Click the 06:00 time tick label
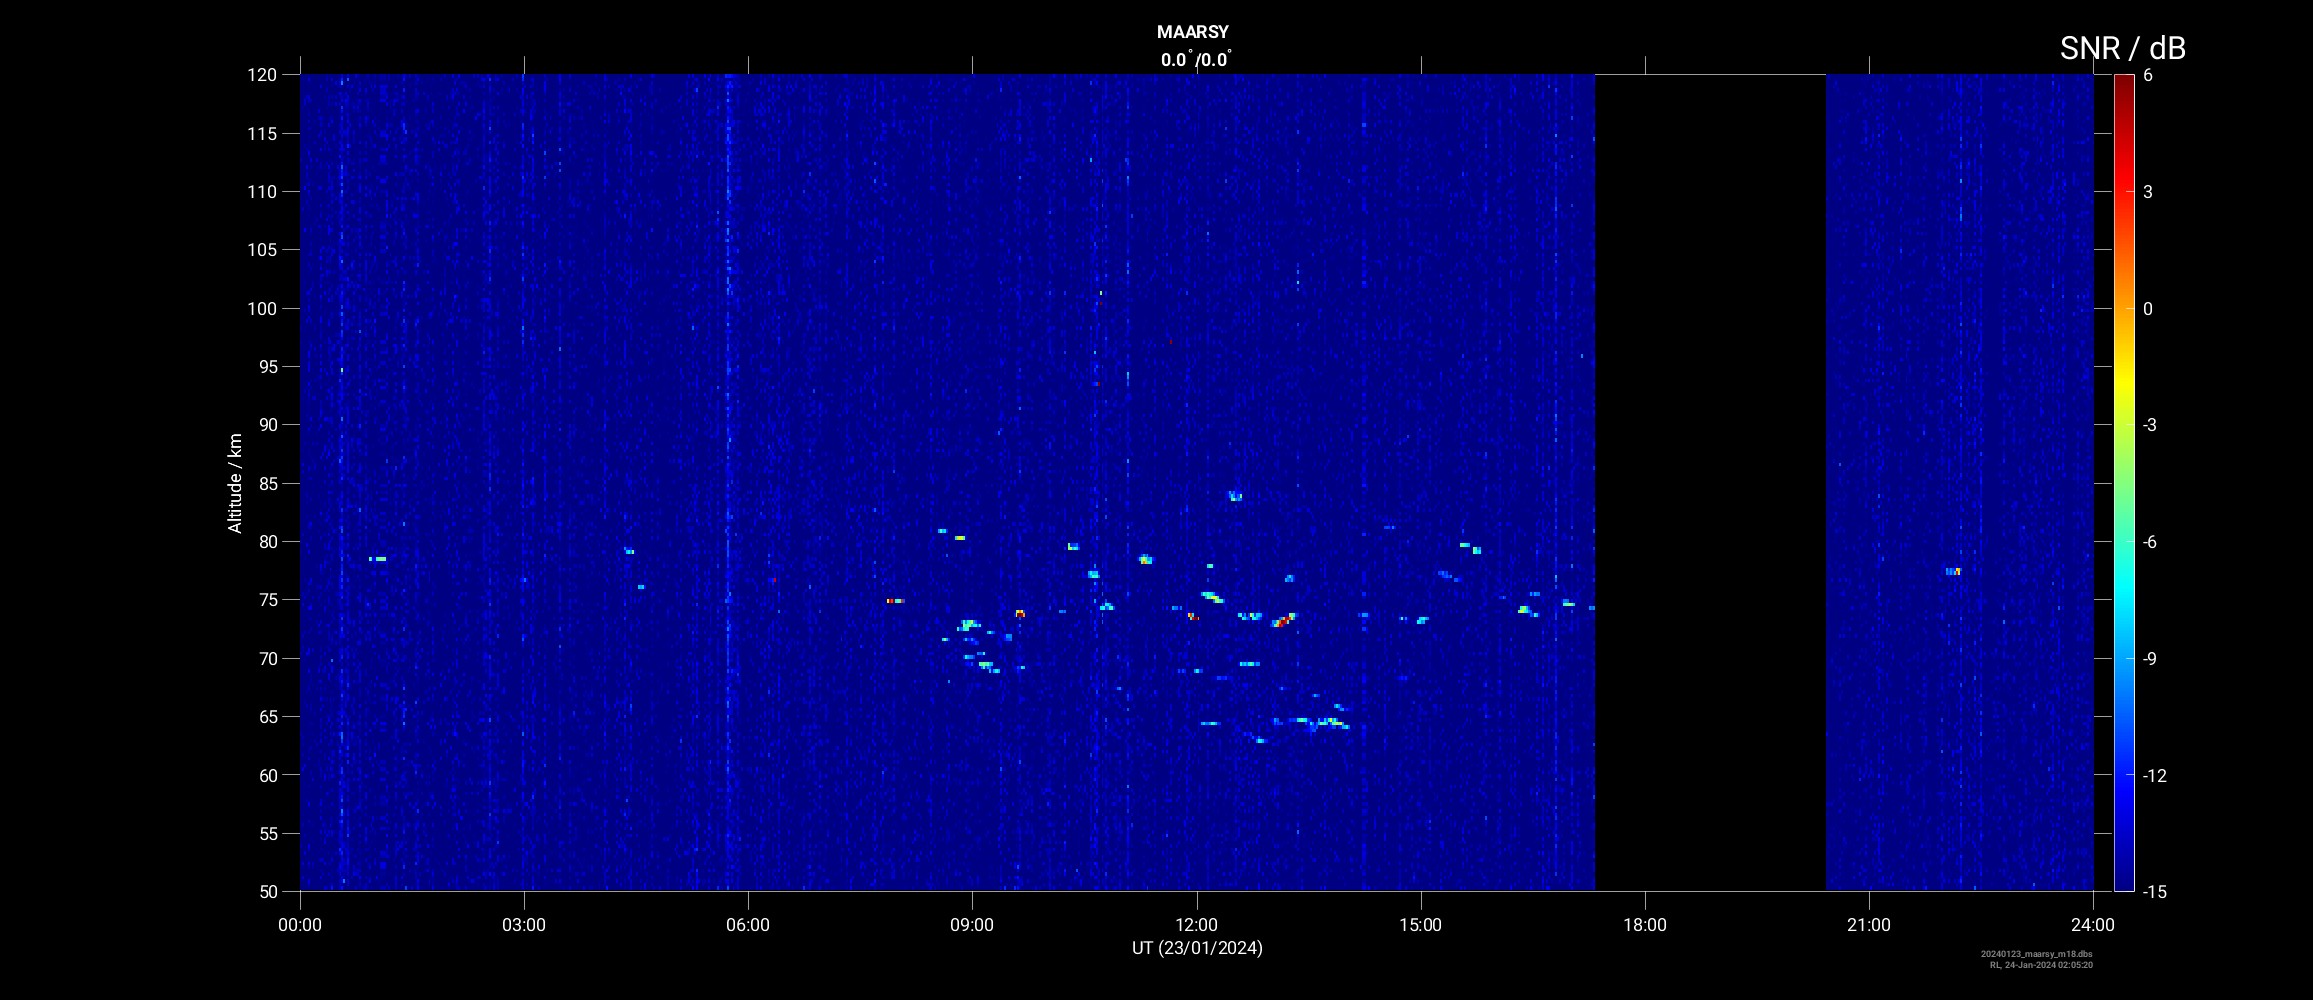Image resolution: width=2313 pixels, height=1000 pixels. click(x=748, y=925)
